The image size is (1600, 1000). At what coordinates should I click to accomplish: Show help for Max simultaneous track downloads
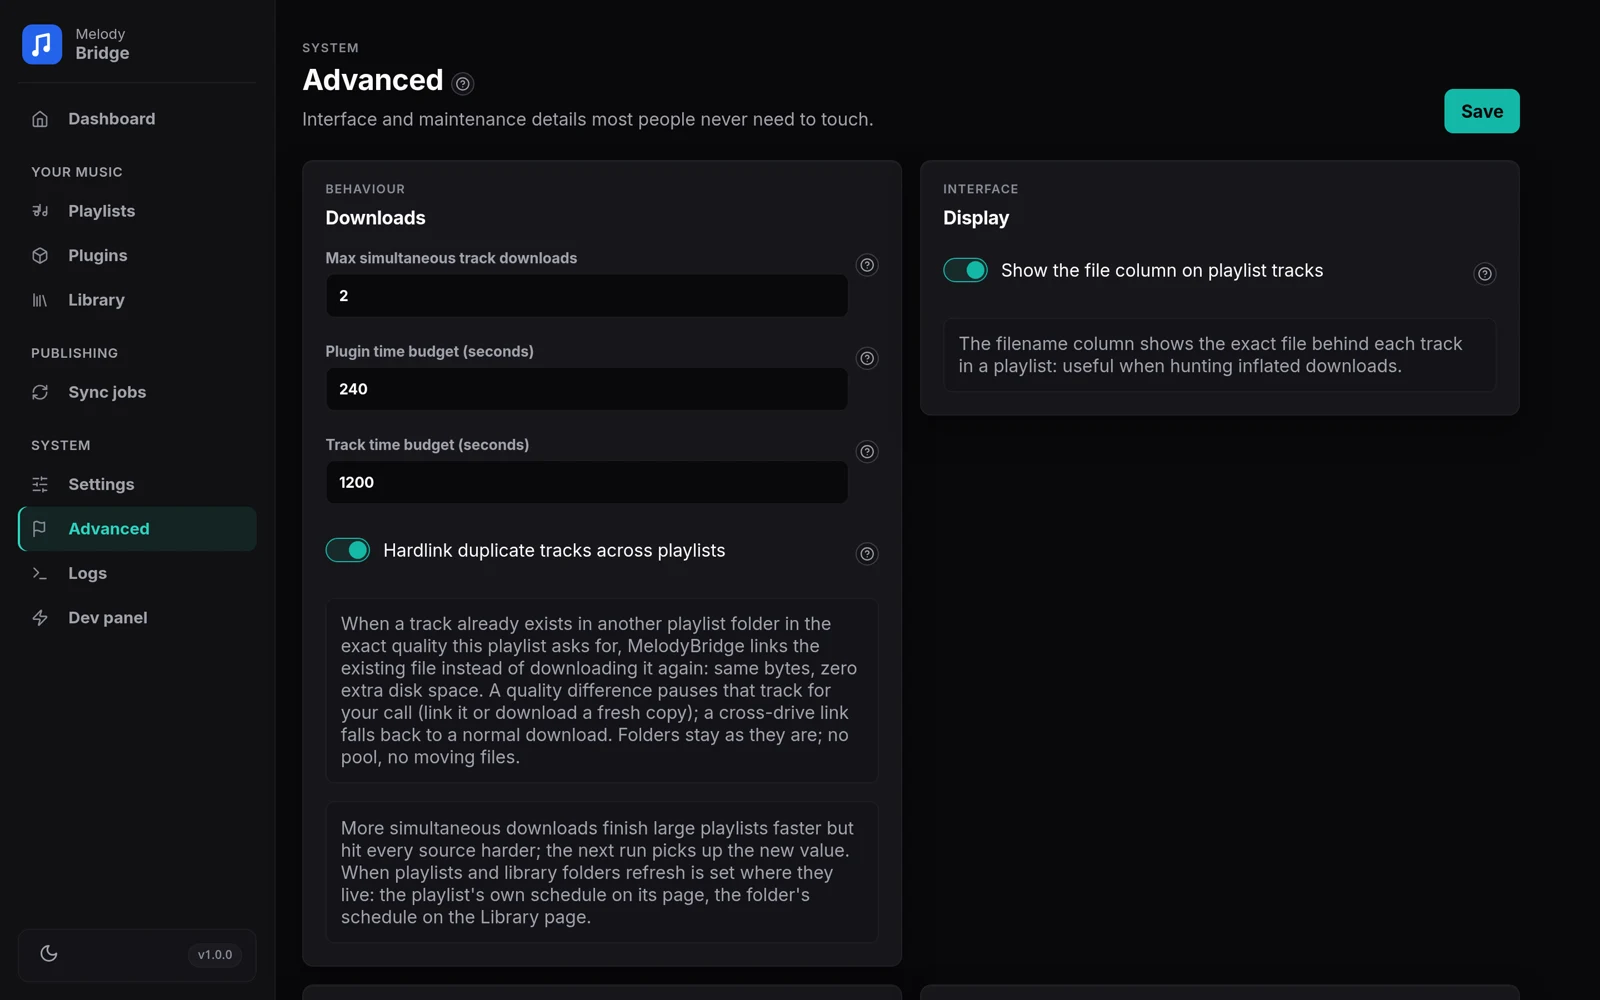(867, 265)
